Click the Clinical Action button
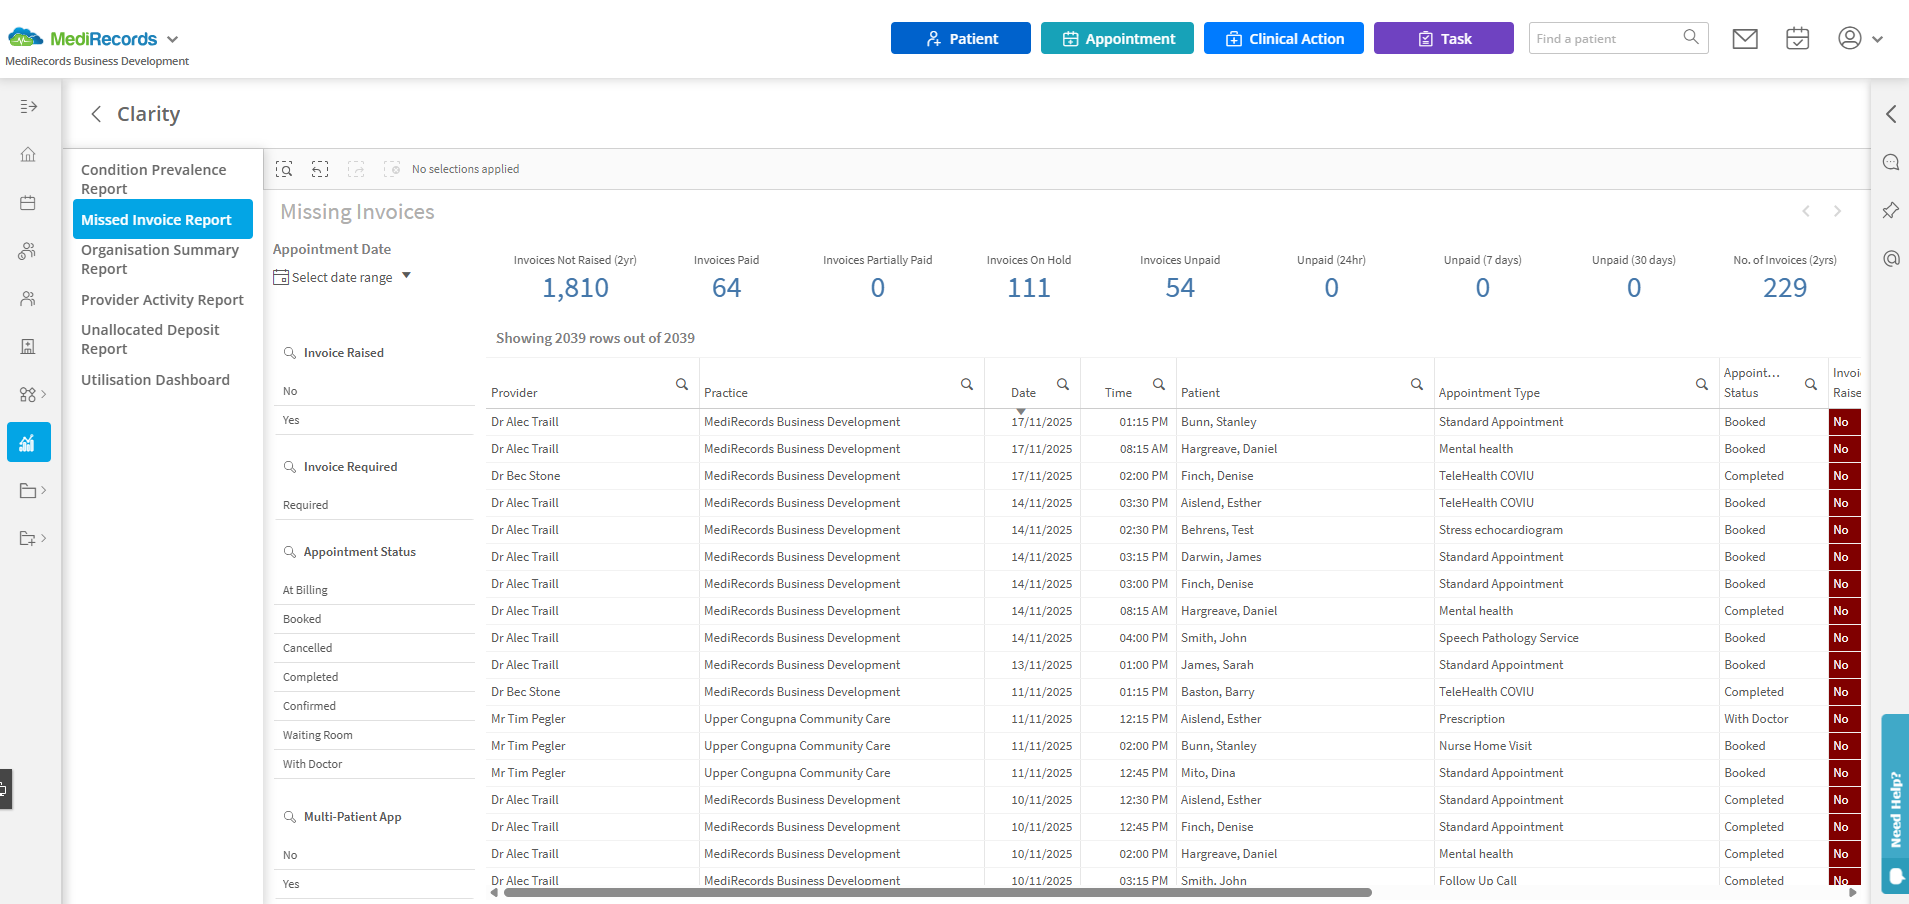The height and width of the screenshot is (904, 1909). pyautogui.click(x=1283, y=39)
